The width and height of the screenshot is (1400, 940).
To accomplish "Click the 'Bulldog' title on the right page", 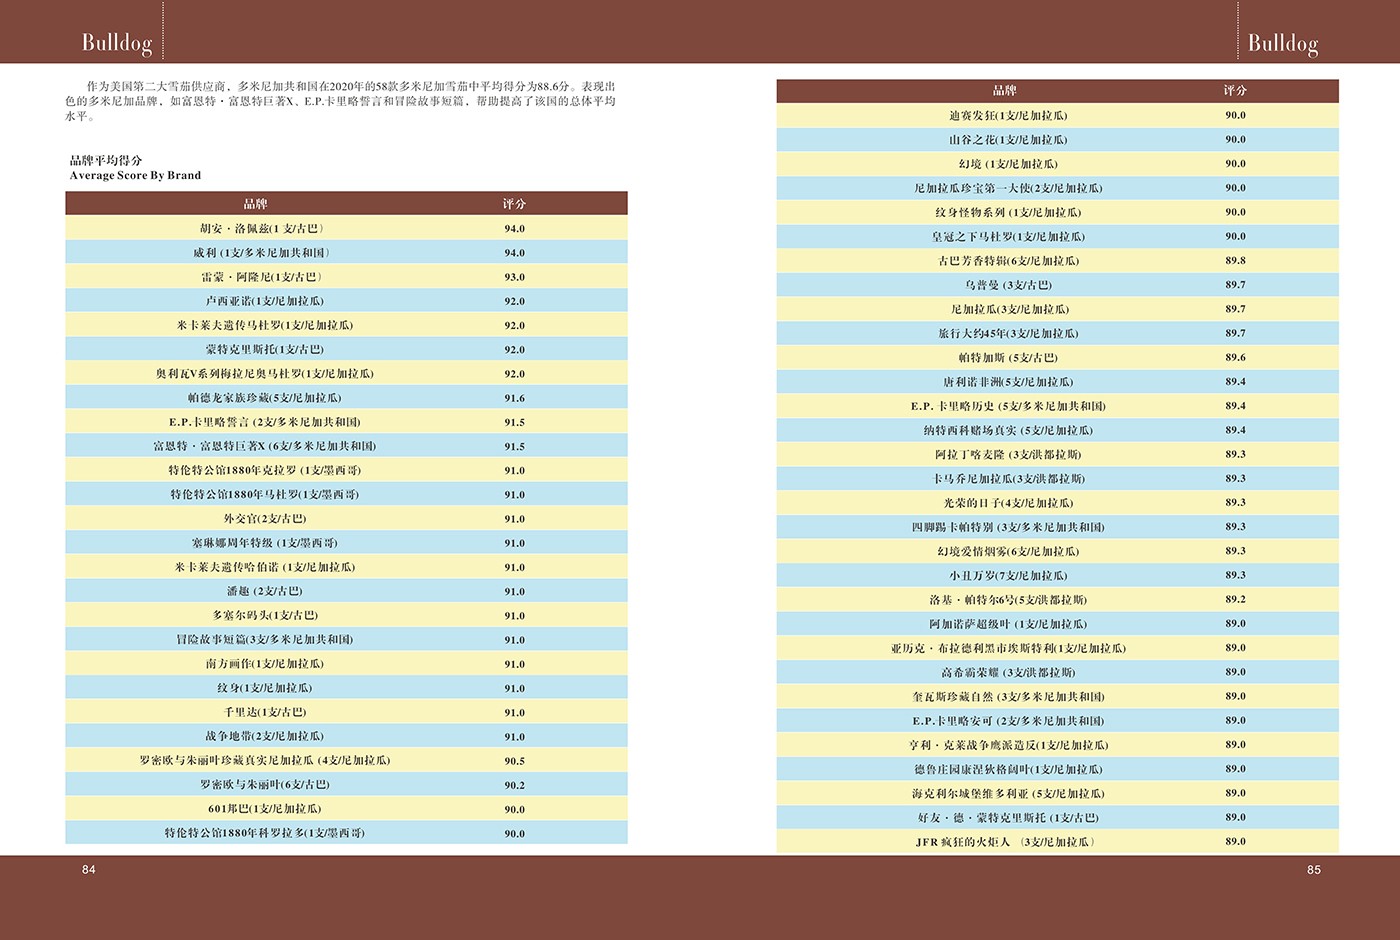I will (x=1283, y=42).
